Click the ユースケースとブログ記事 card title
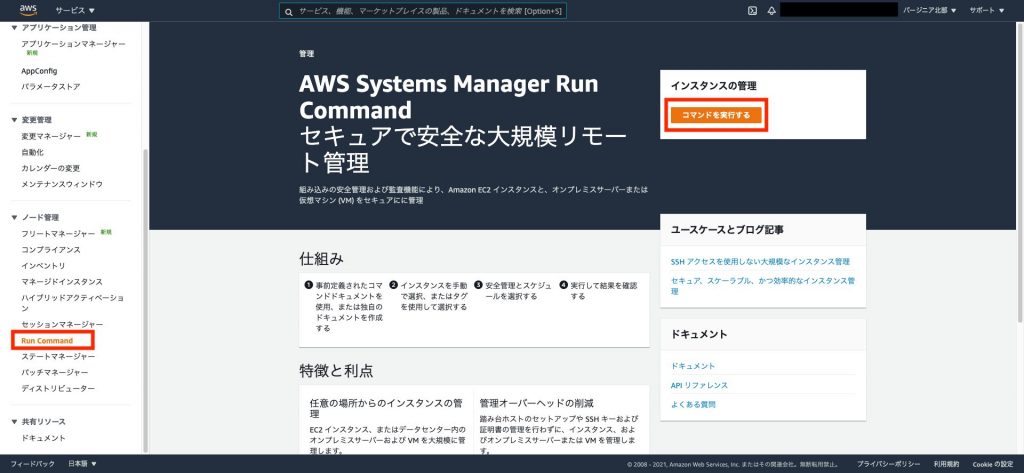Viewport: 1024px width, 473px height. pyautogui.click(x=728, y=230)
